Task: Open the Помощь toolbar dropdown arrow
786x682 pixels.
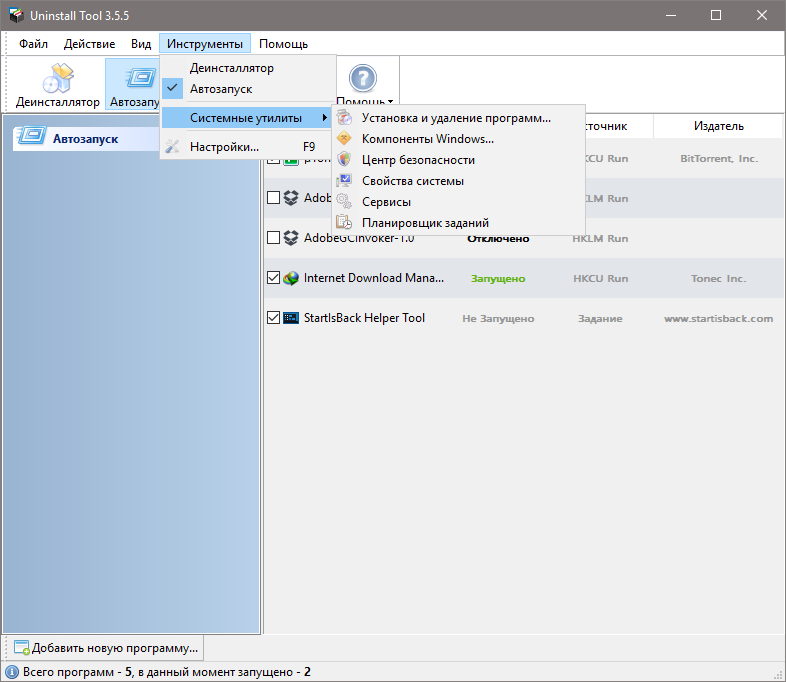Action: (390, 102)
